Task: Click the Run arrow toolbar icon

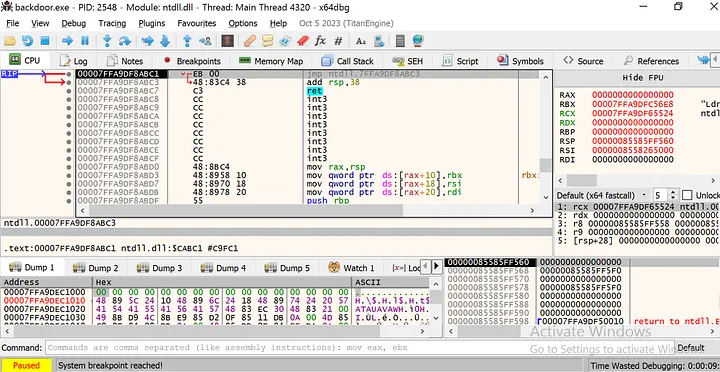Action: coord(68,41)
